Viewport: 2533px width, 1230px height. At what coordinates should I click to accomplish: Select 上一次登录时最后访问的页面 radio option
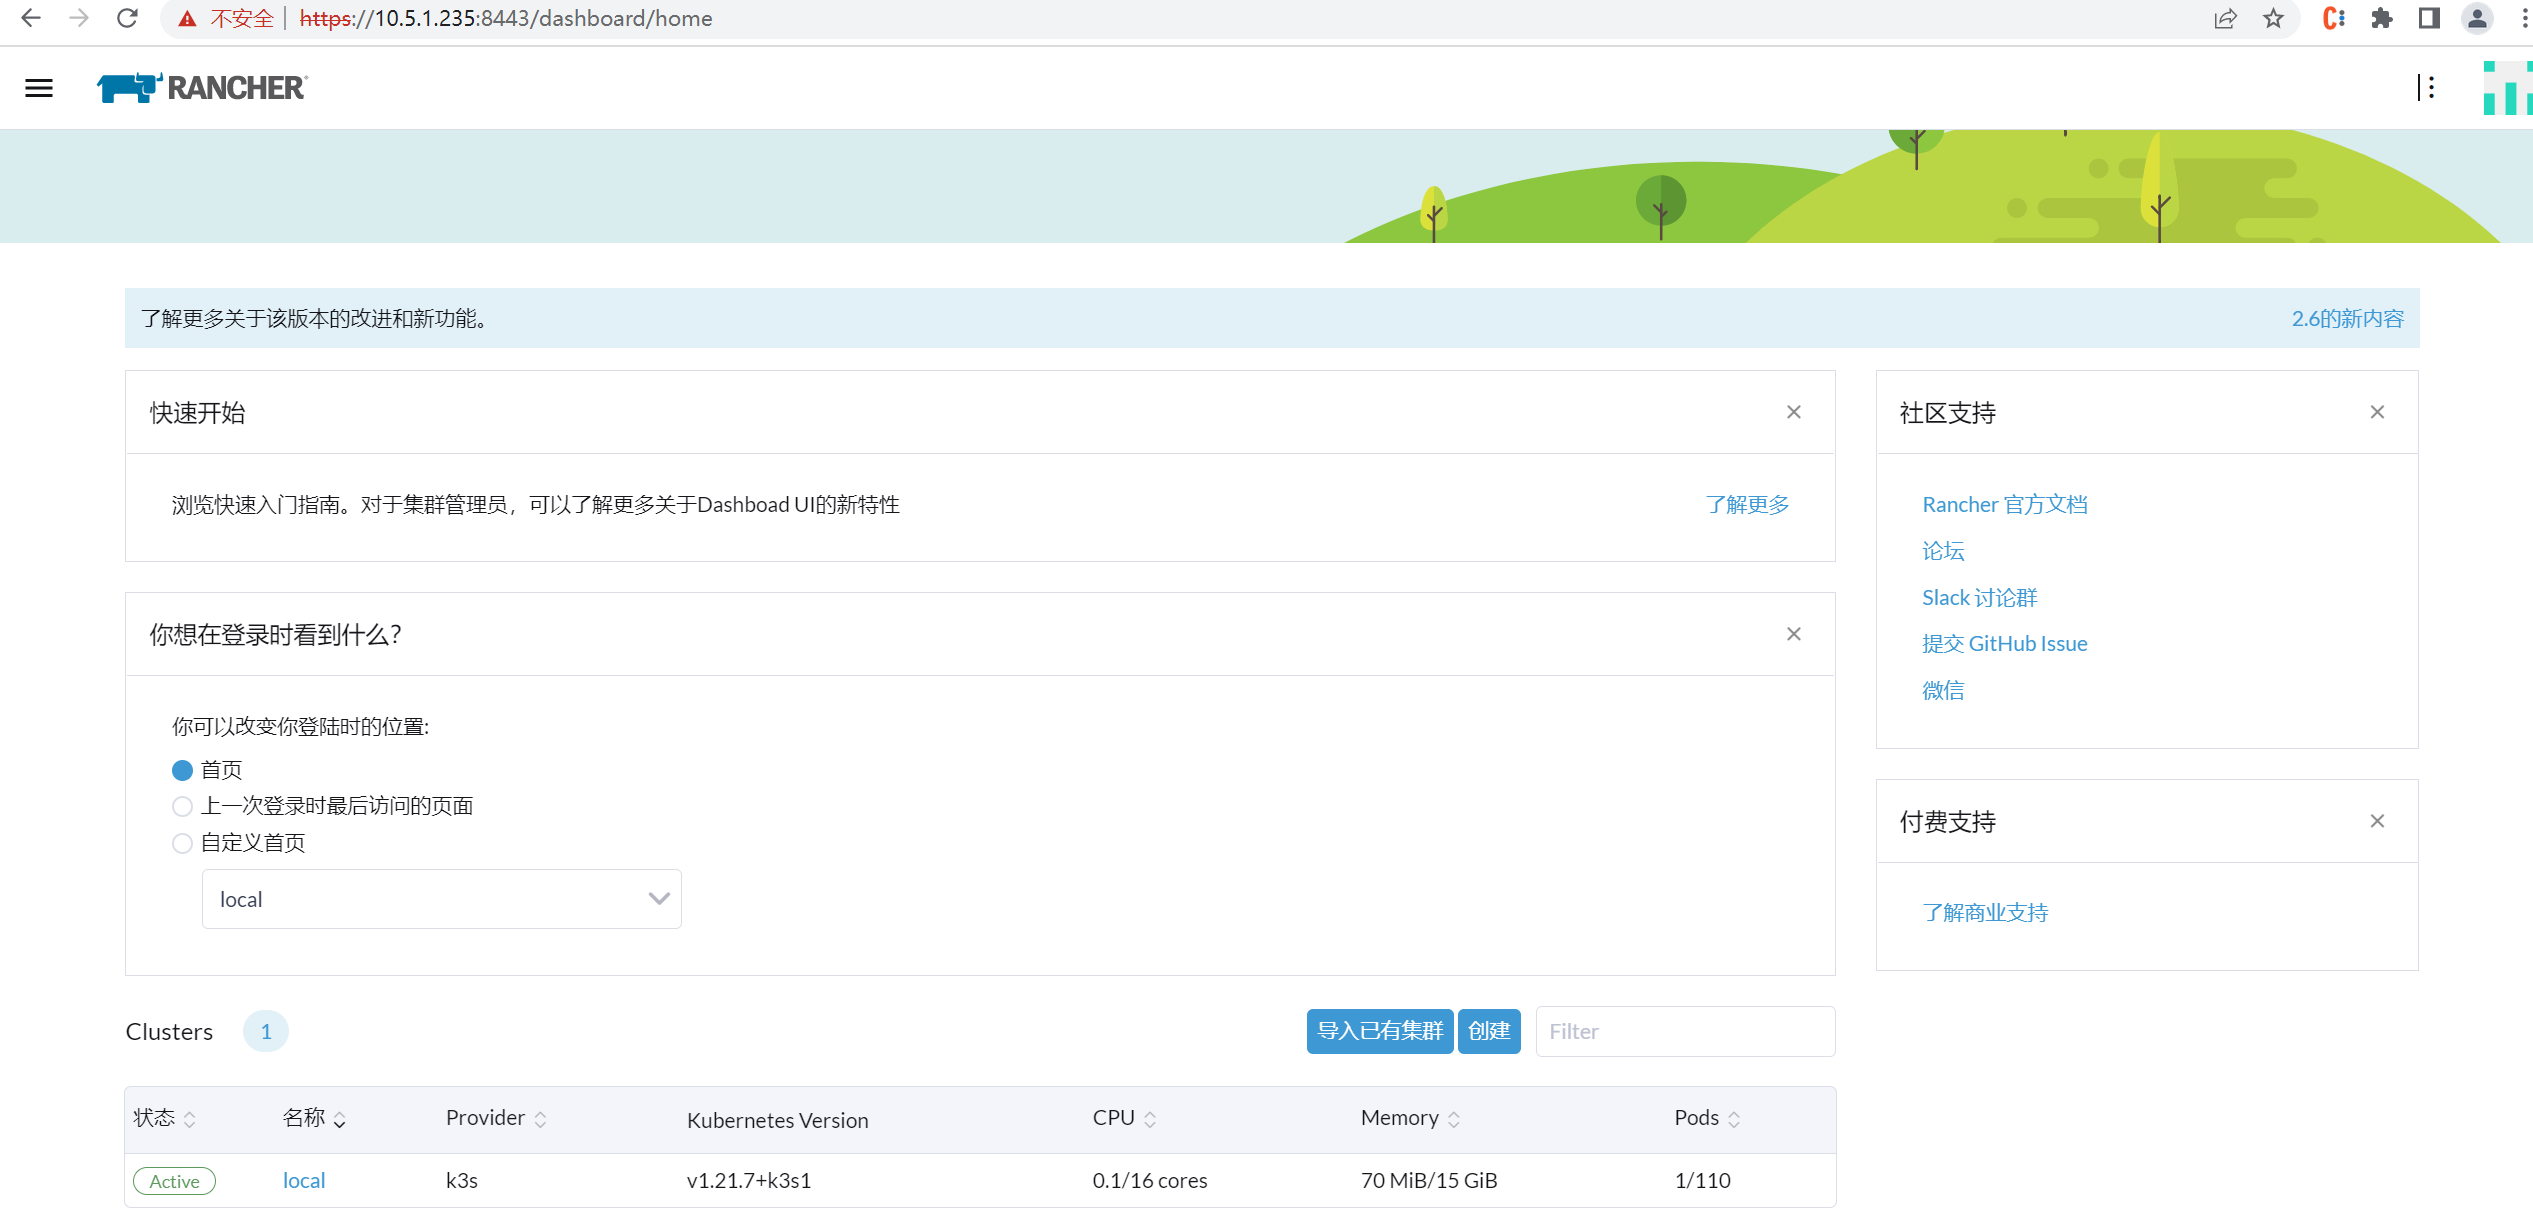(182, 806)
